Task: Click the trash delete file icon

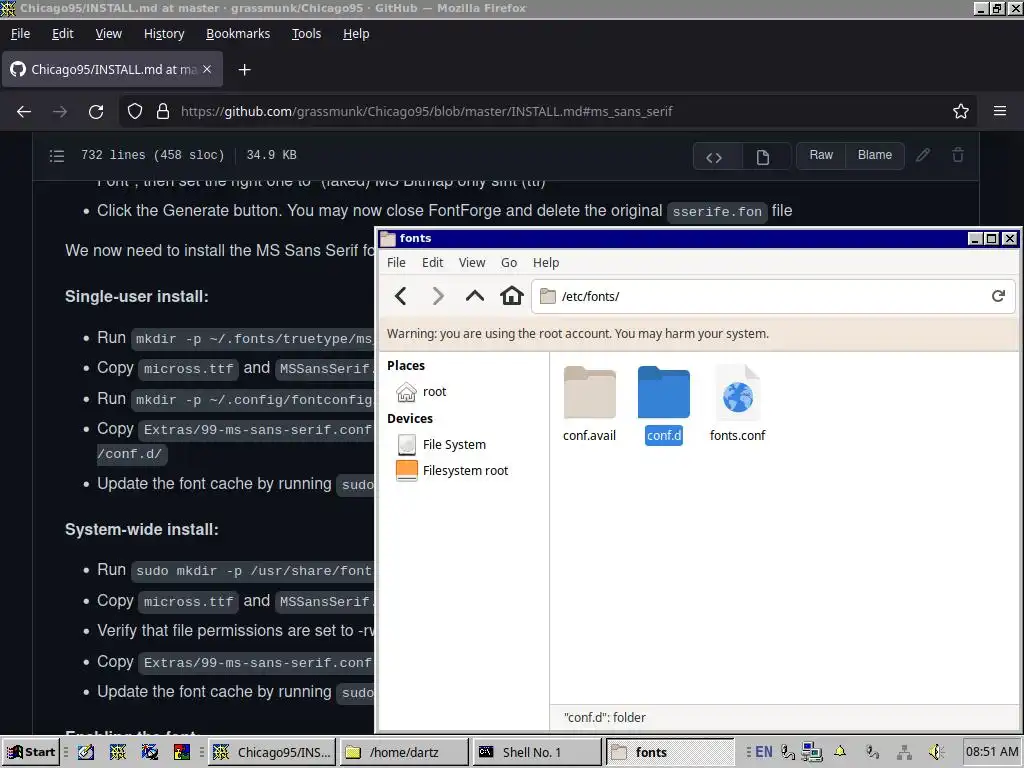Action: point(958,155)
